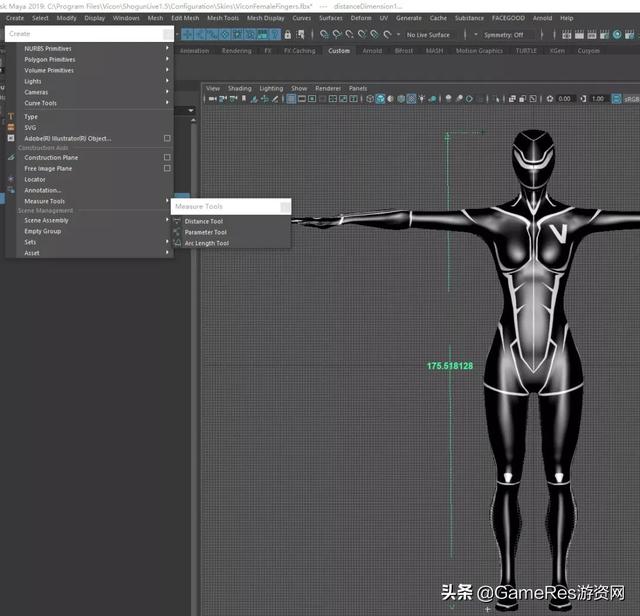Click the 175.518128 distance label

point(450,366)
